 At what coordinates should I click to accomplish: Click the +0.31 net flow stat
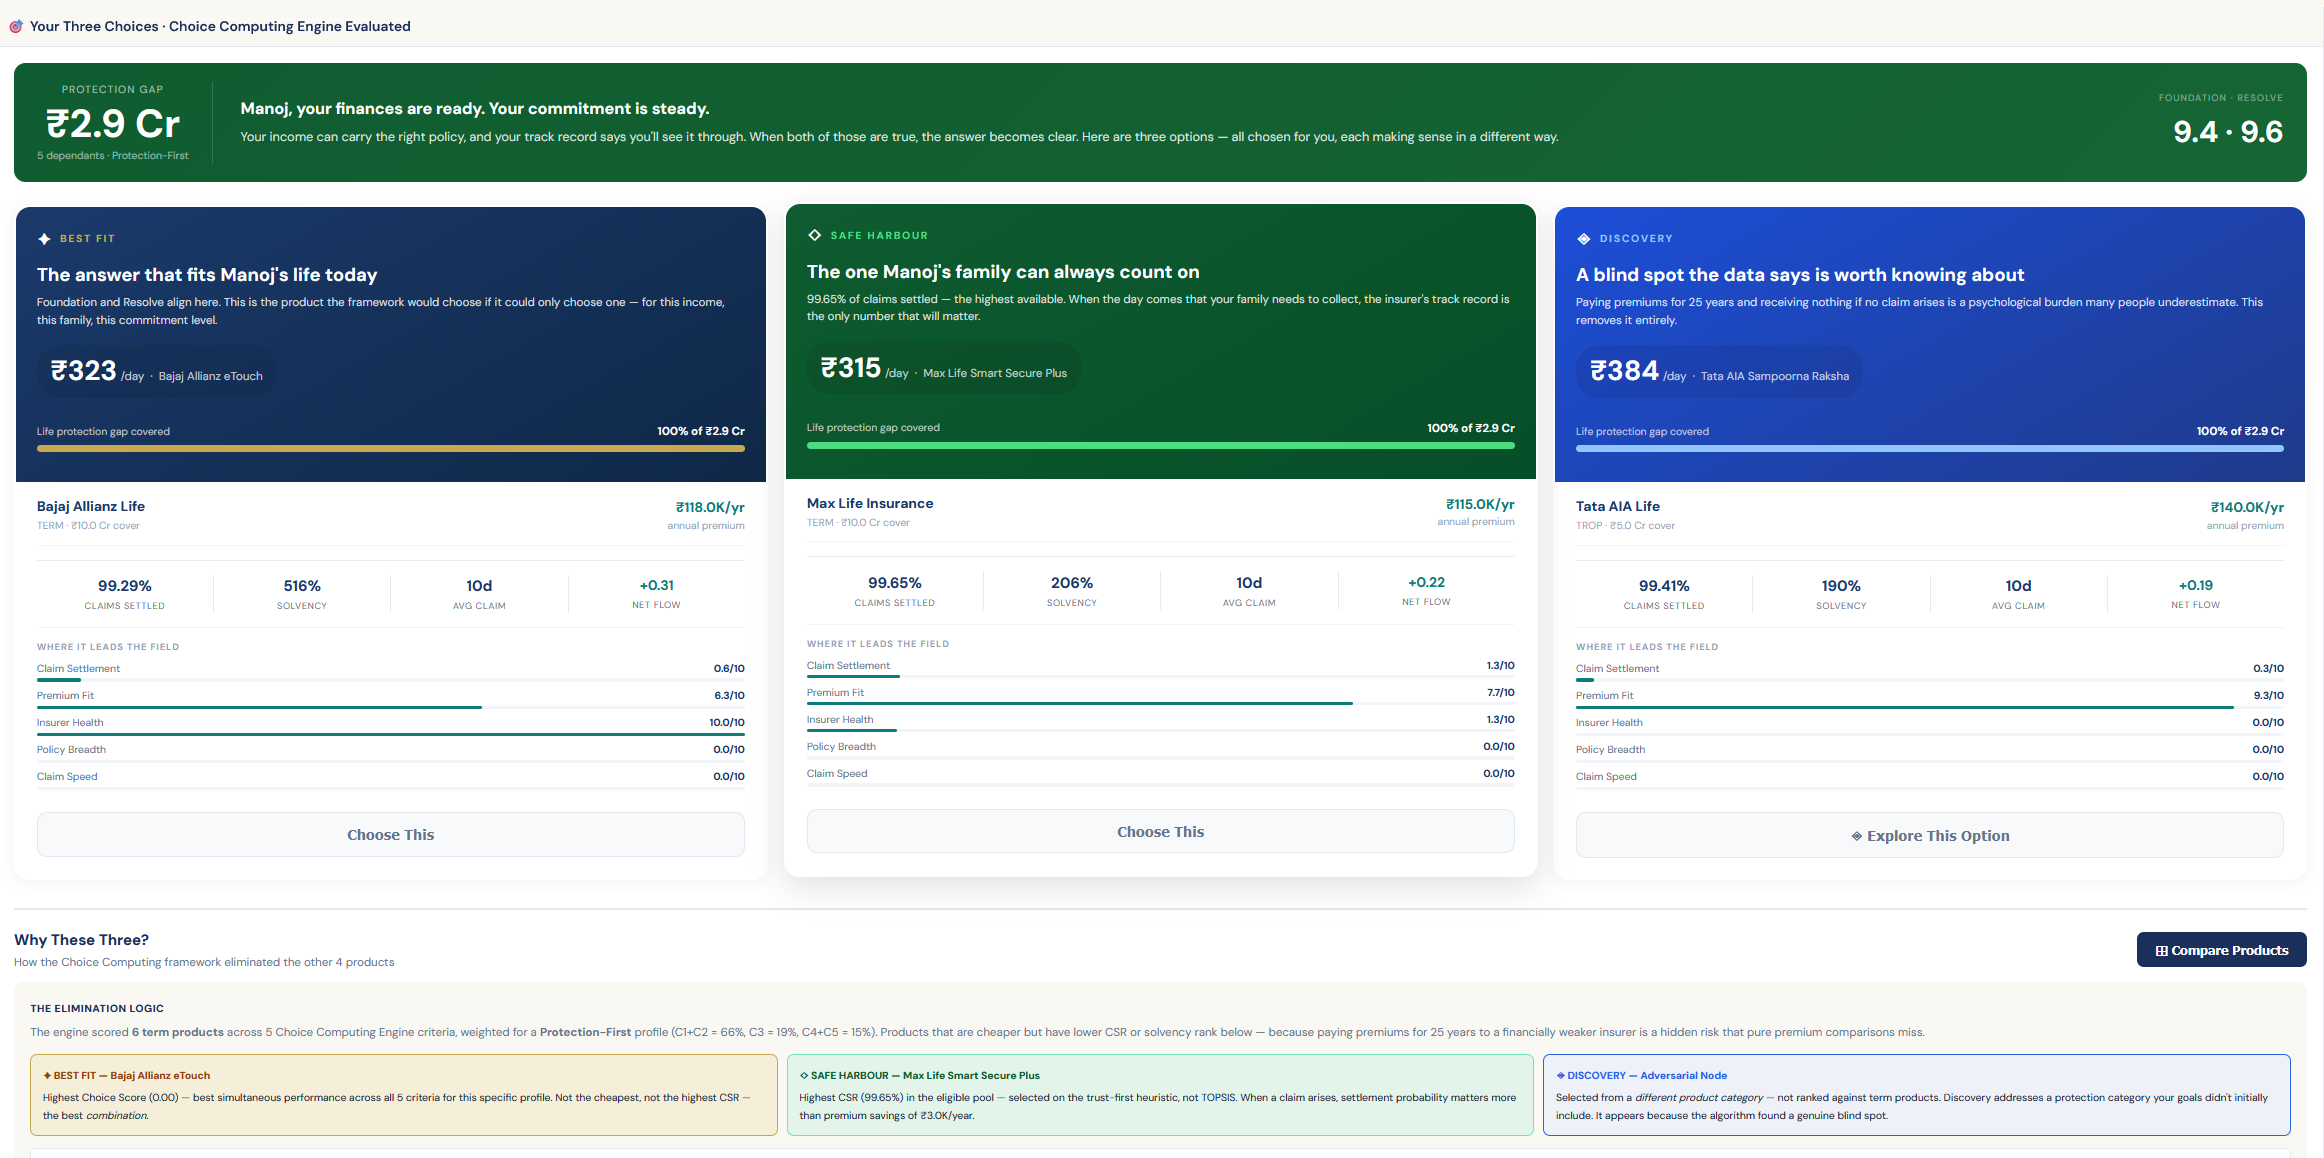click(656, 594)
